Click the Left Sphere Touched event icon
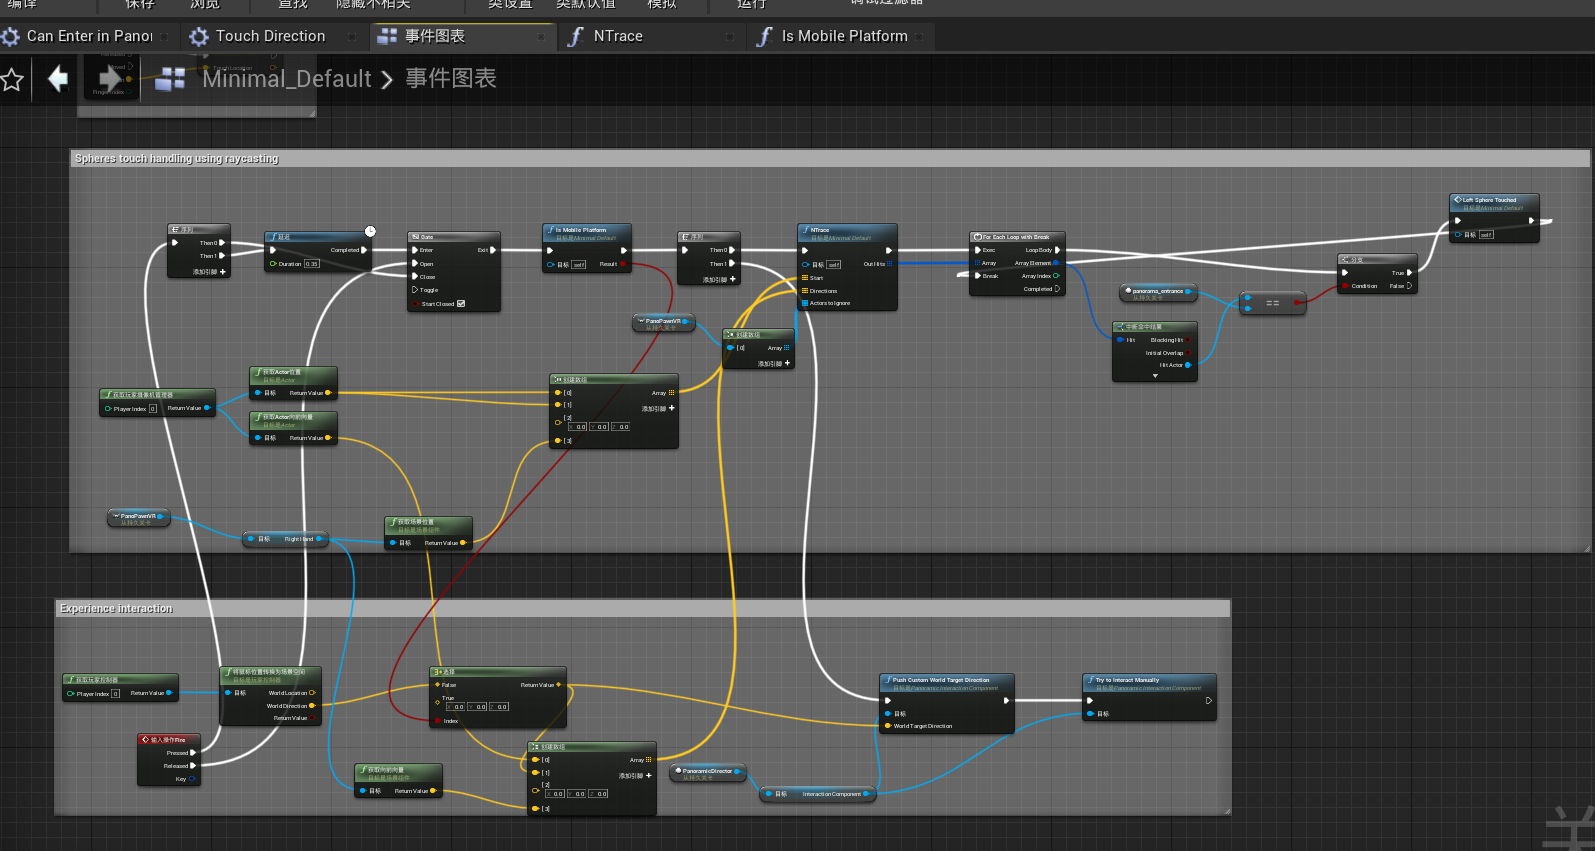Viewport: 1595px width, 851px height. pyautogui.click(x=1458, y=200)
